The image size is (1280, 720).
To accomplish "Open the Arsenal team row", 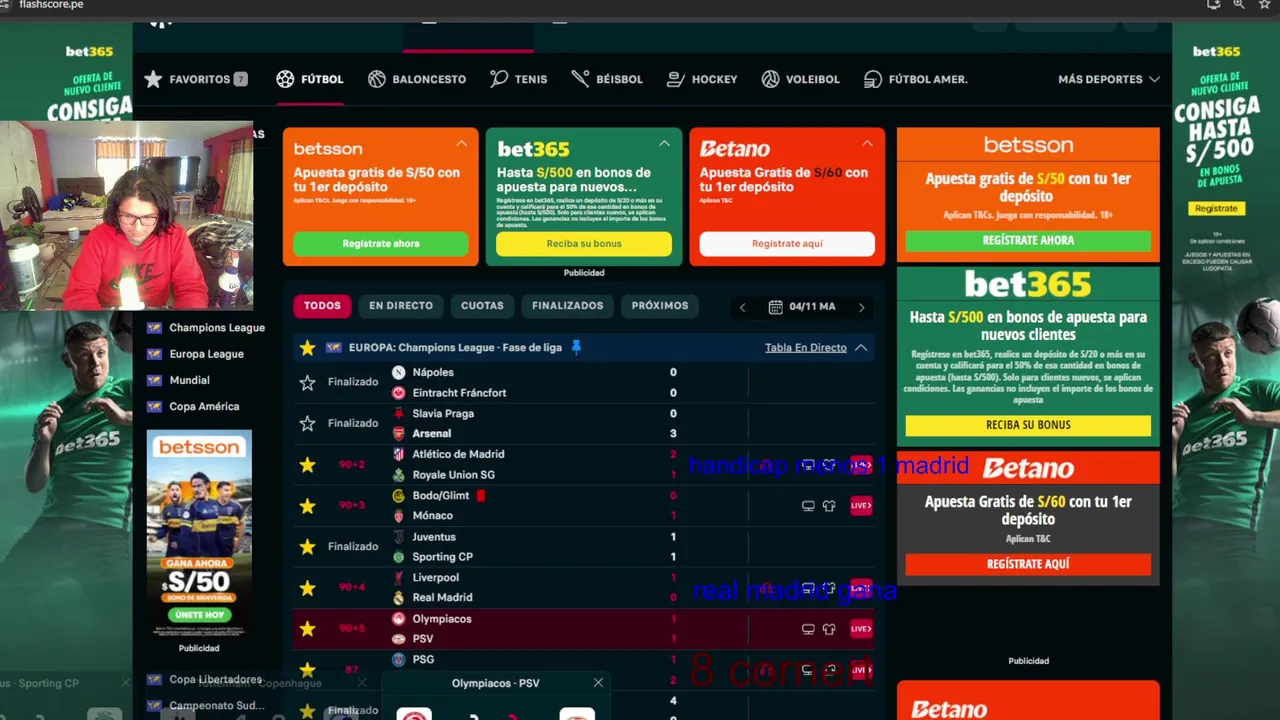I will pos(432,433).
